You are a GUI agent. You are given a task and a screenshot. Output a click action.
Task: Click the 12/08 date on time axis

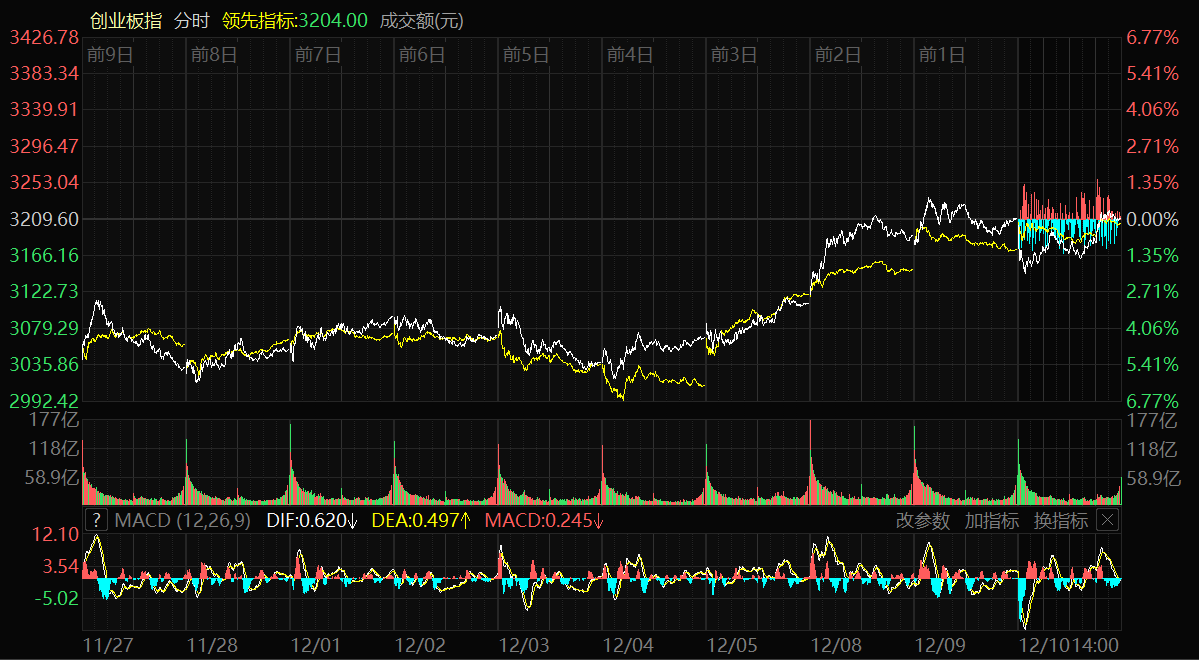coord(836,645)
